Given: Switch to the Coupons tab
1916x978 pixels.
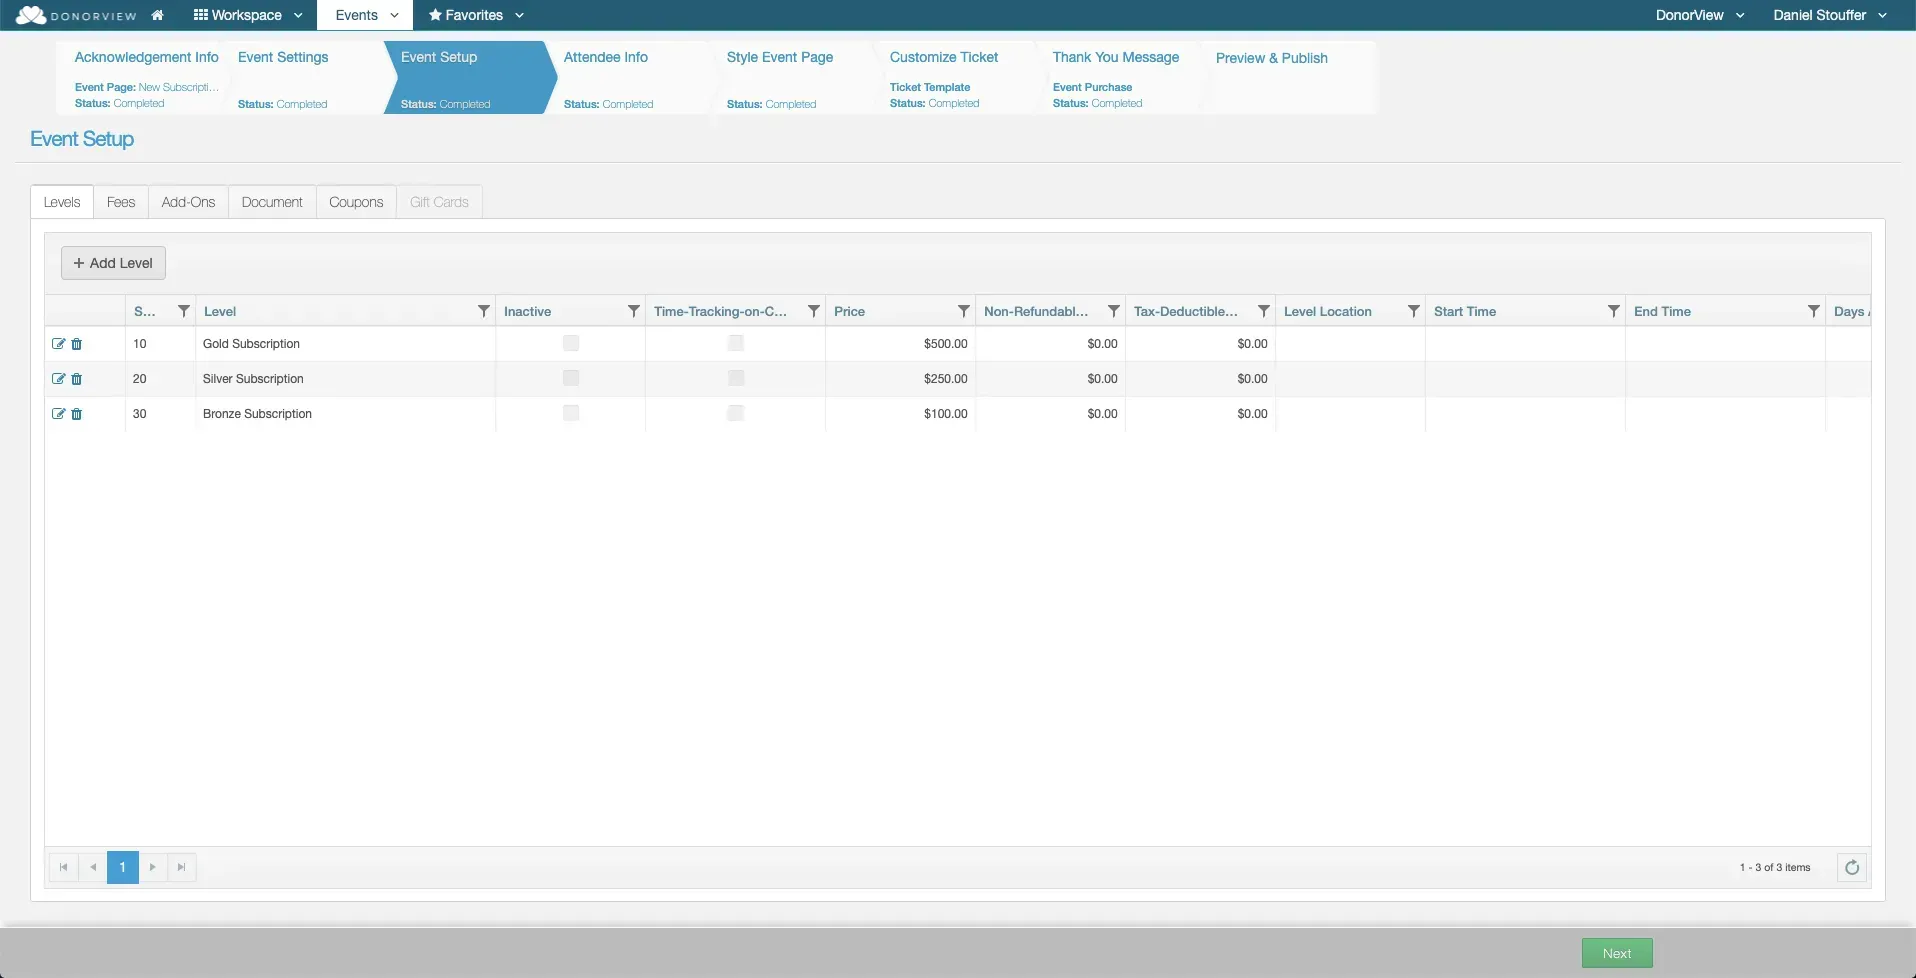Looking at the screenshot, I should 356,202.
